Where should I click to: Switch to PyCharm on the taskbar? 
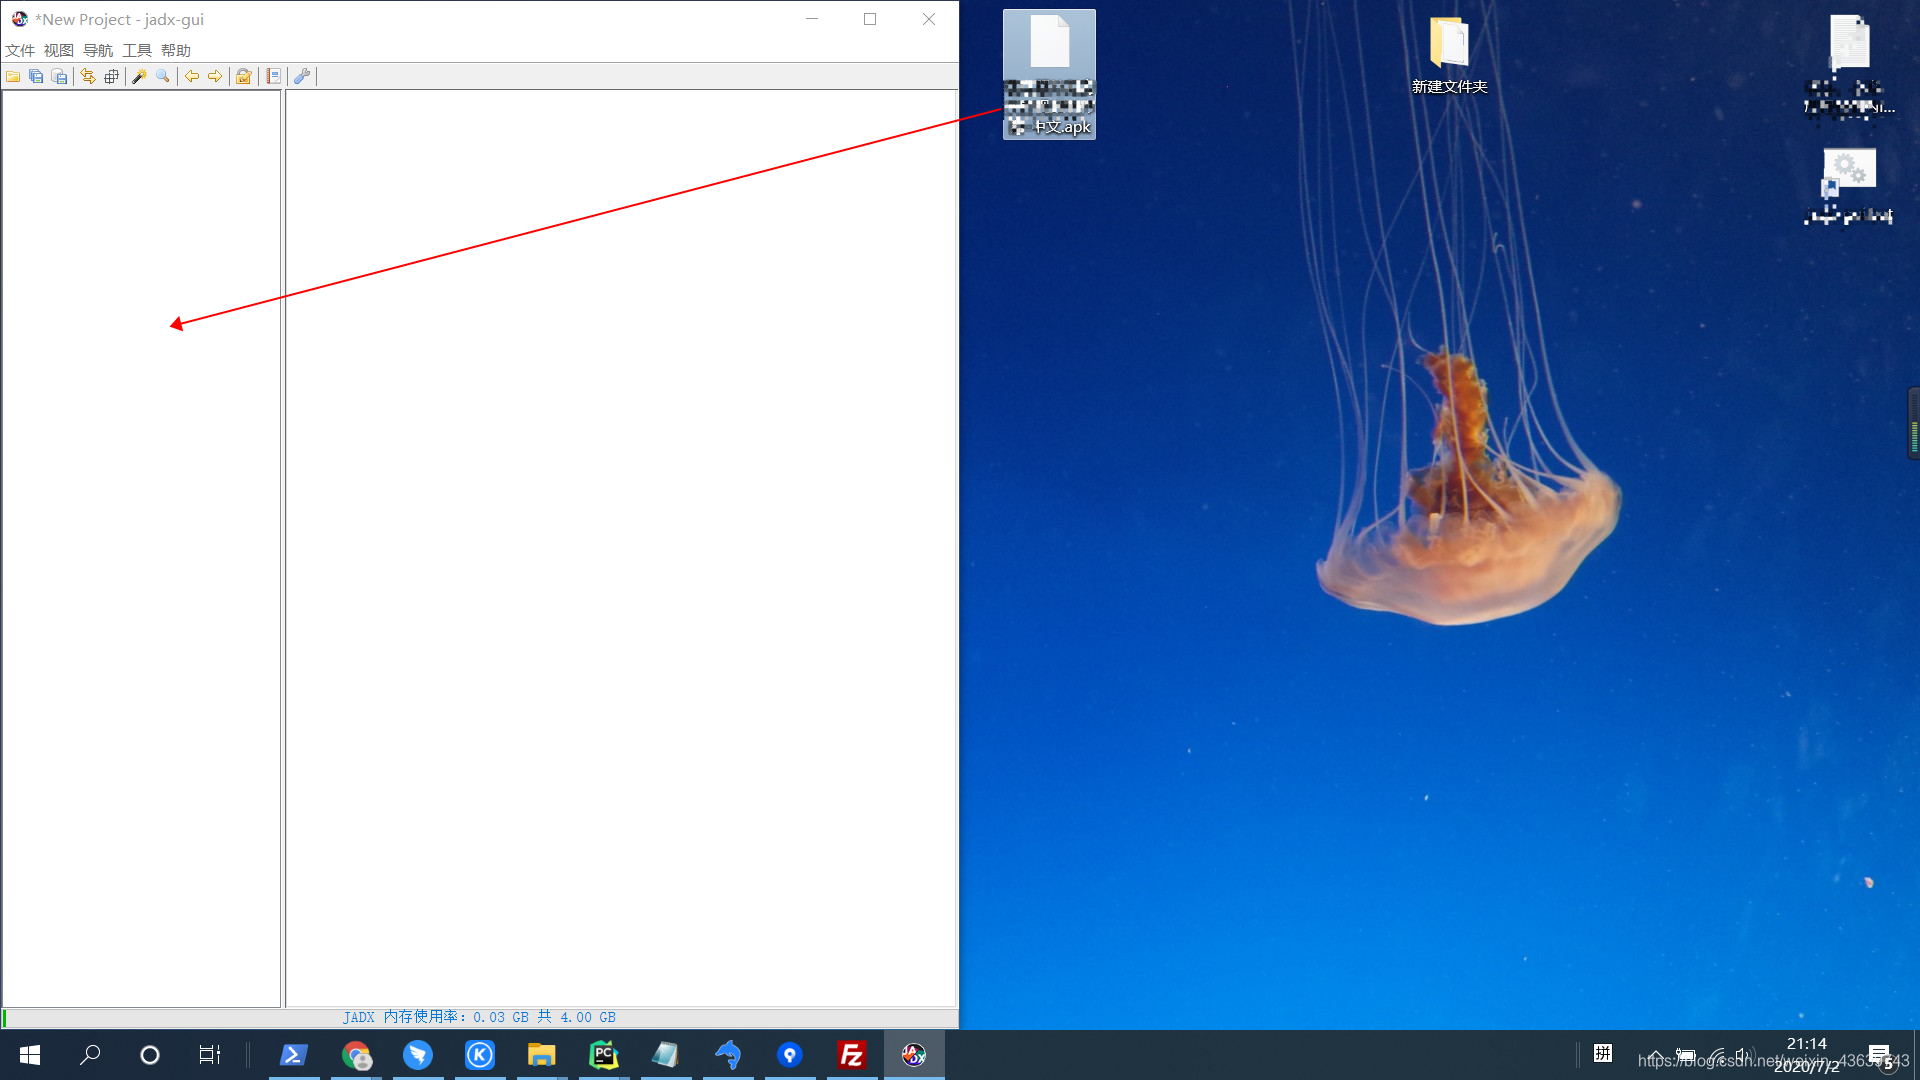[x=604, y=1055]
